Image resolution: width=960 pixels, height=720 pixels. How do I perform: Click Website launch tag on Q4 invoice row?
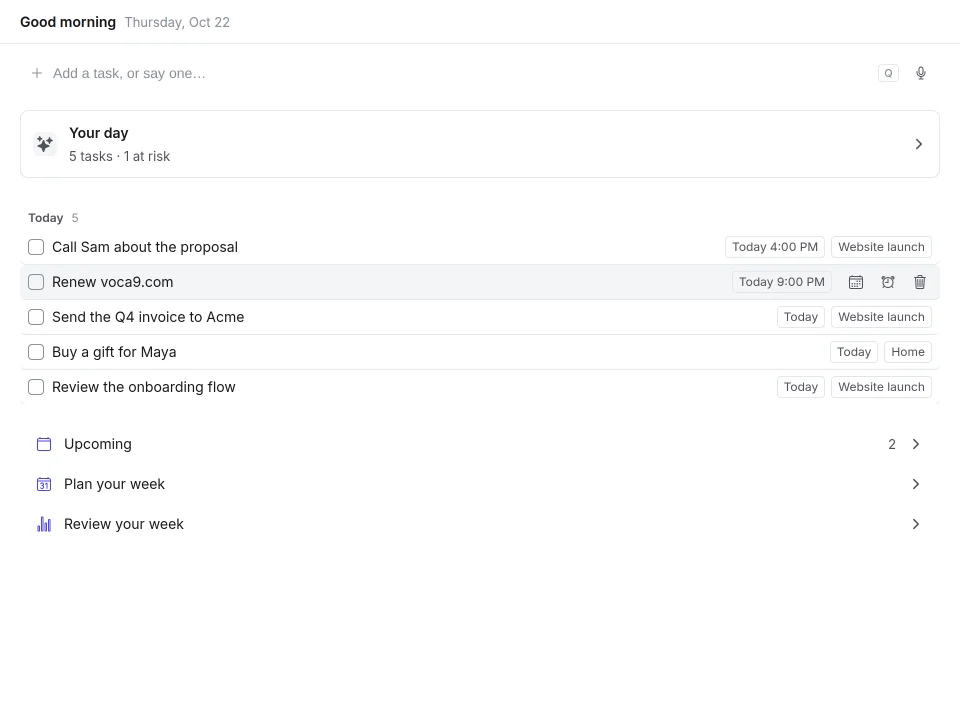click(x=881, y=317)
